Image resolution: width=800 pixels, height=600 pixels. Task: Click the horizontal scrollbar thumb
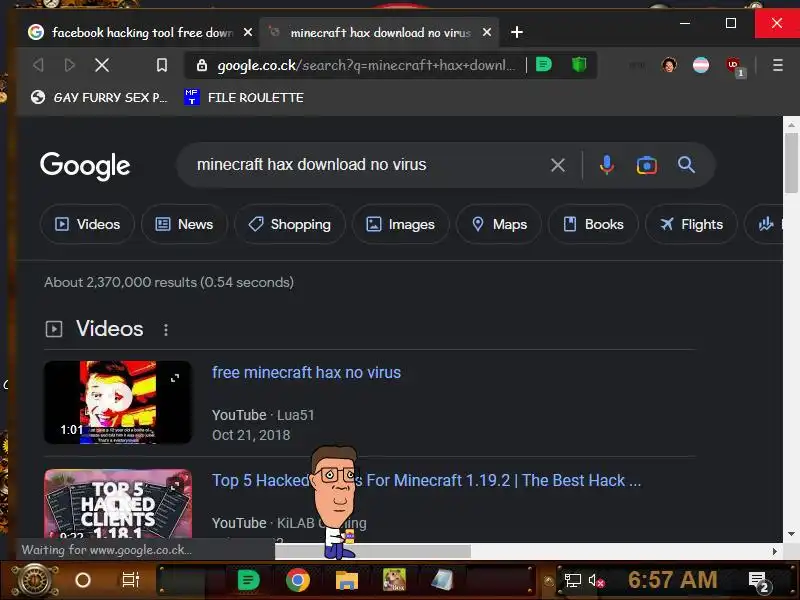pyautogui.click(x=372, y=551)
